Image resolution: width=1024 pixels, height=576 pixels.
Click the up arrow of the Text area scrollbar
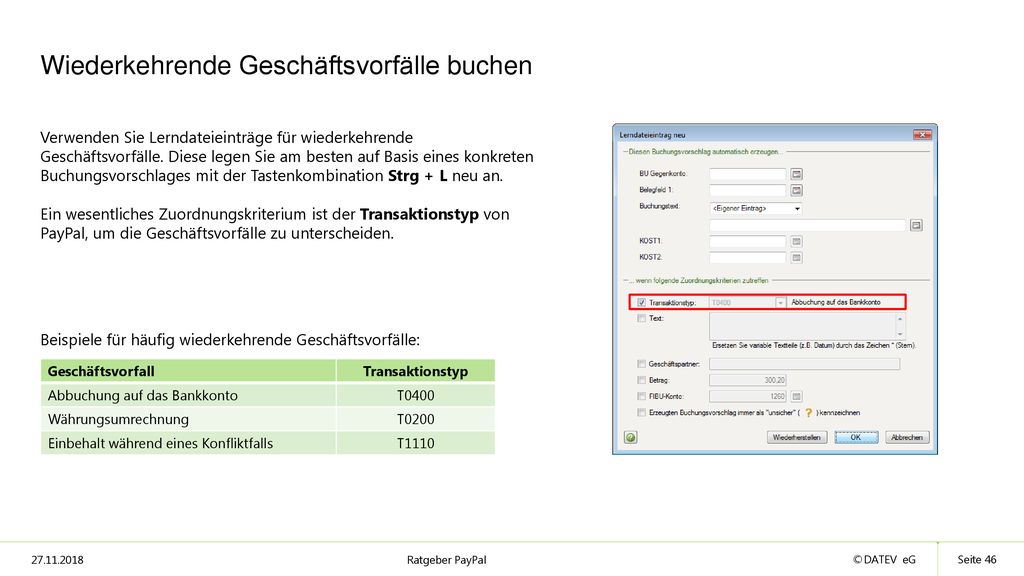click(x=900, y=319)
